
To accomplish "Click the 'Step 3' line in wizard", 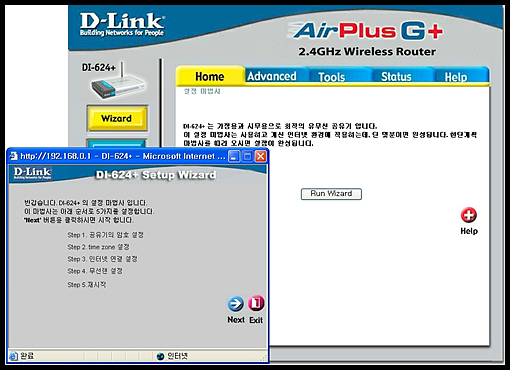I will point(102,259).
